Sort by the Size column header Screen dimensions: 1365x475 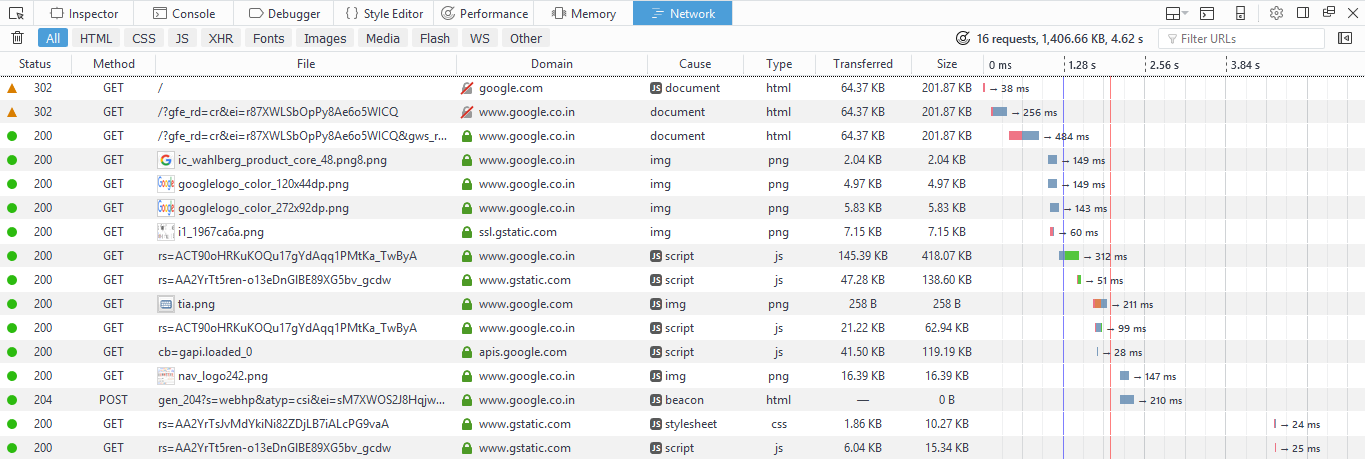947,64
